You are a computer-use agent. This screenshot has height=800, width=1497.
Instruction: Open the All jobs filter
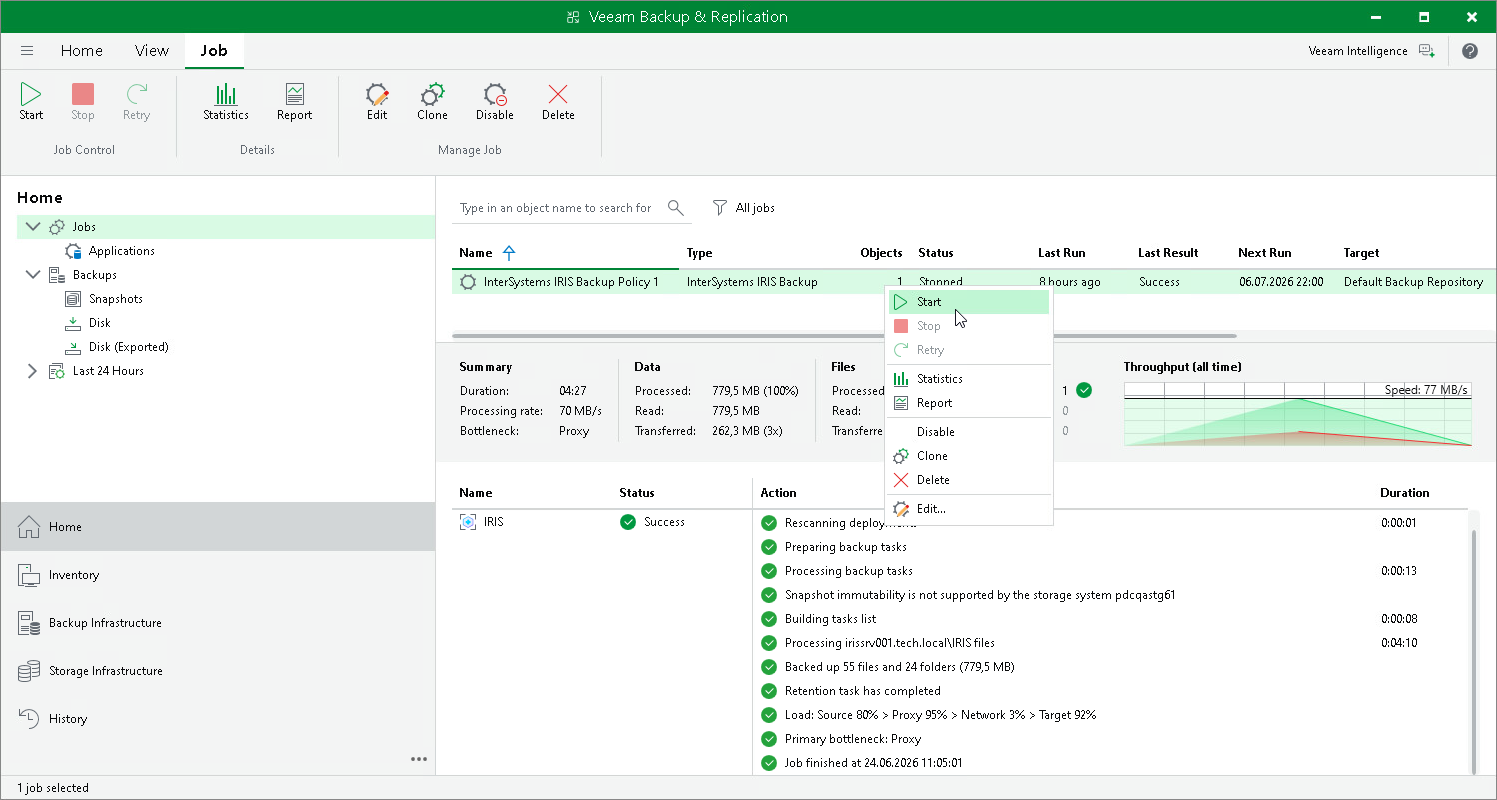tap(743, 208)
